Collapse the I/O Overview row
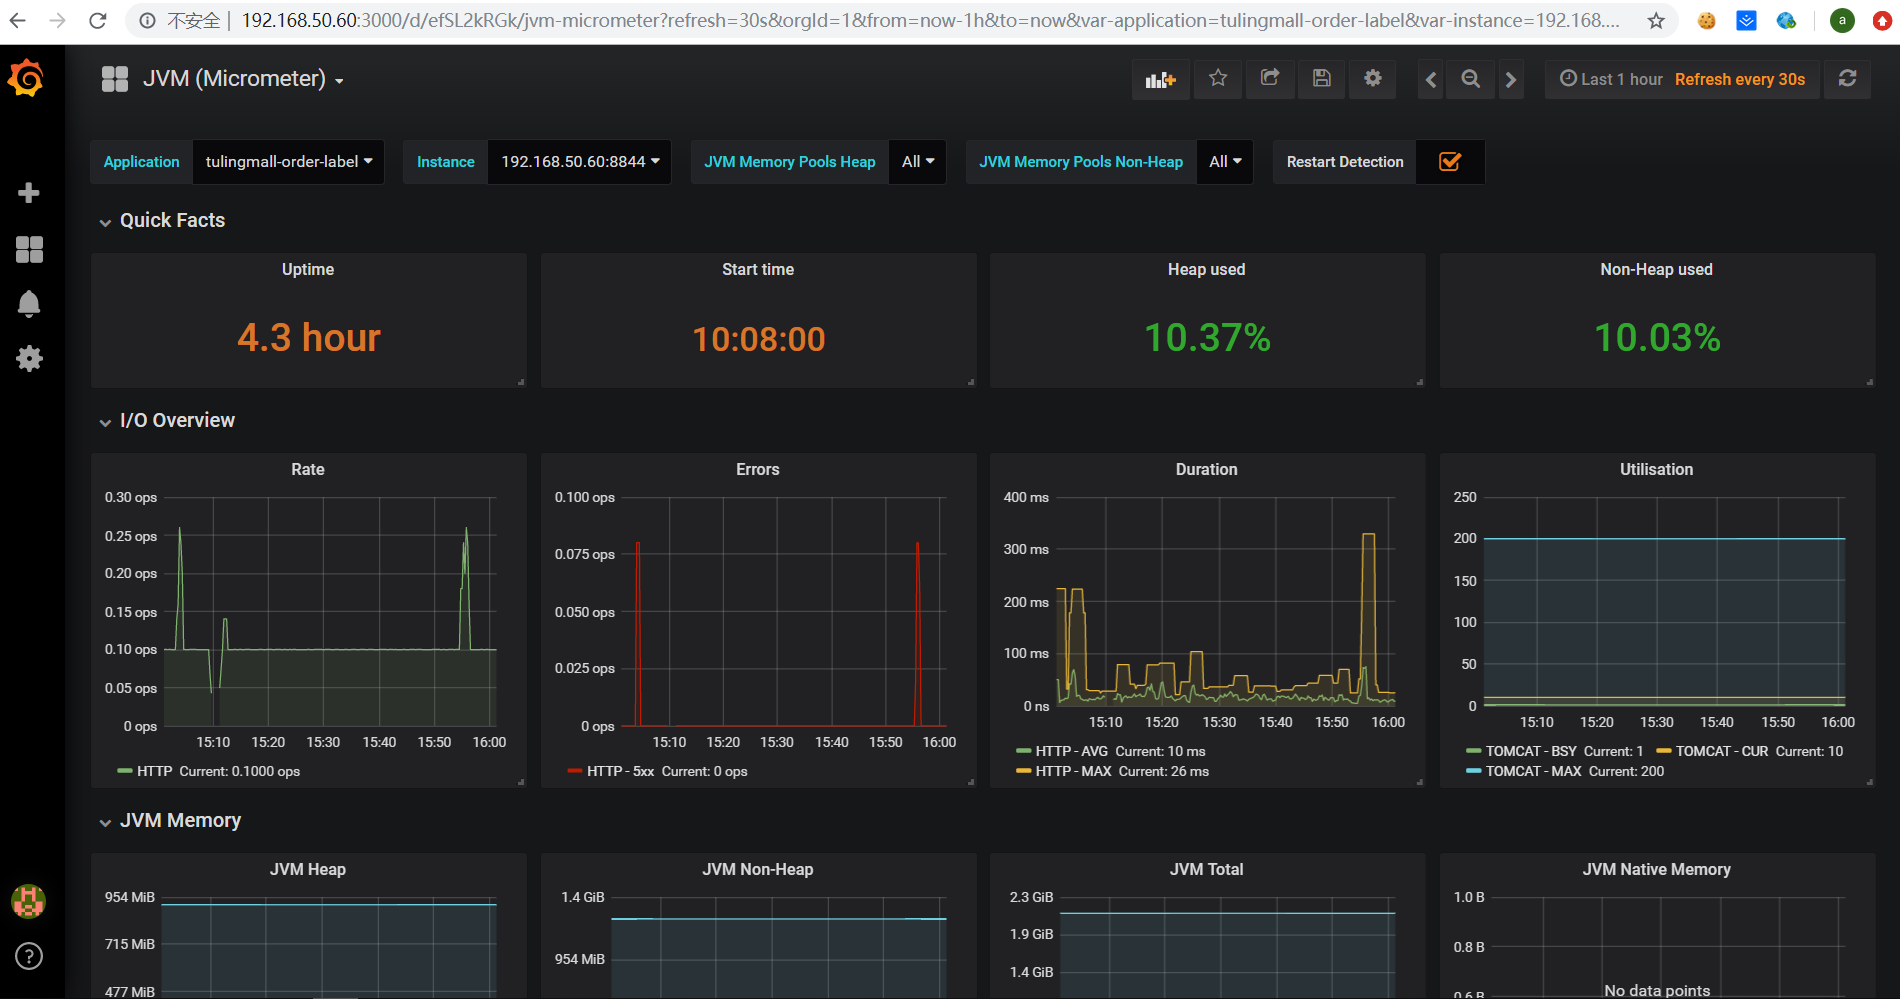 tap(167, 420)
